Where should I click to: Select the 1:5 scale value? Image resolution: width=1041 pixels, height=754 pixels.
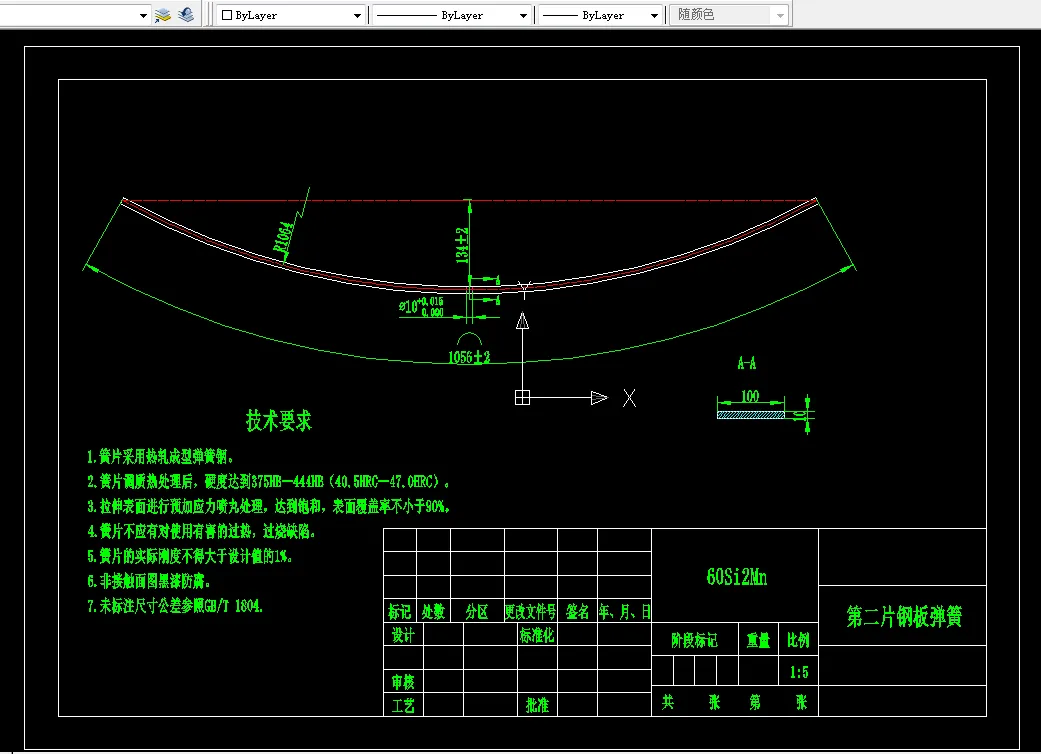pos(799,672)
